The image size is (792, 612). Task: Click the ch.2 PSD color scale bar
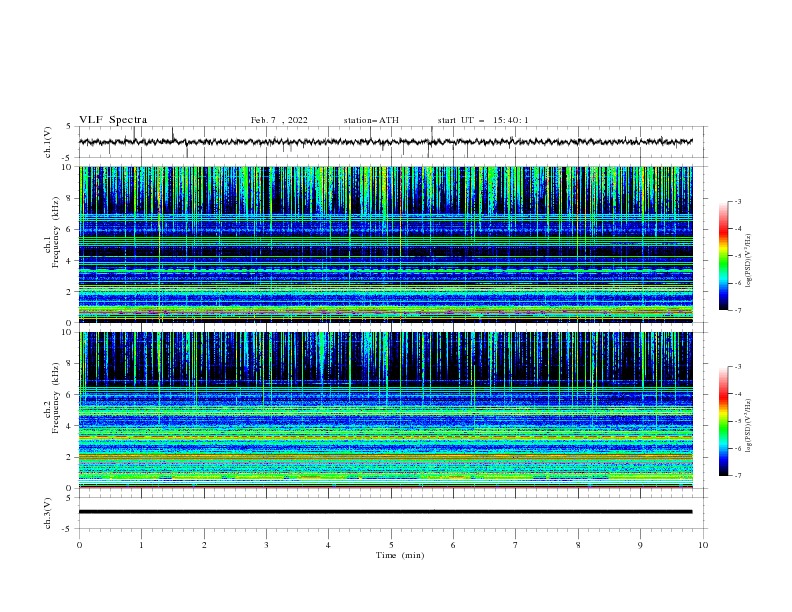pos(723,421)
